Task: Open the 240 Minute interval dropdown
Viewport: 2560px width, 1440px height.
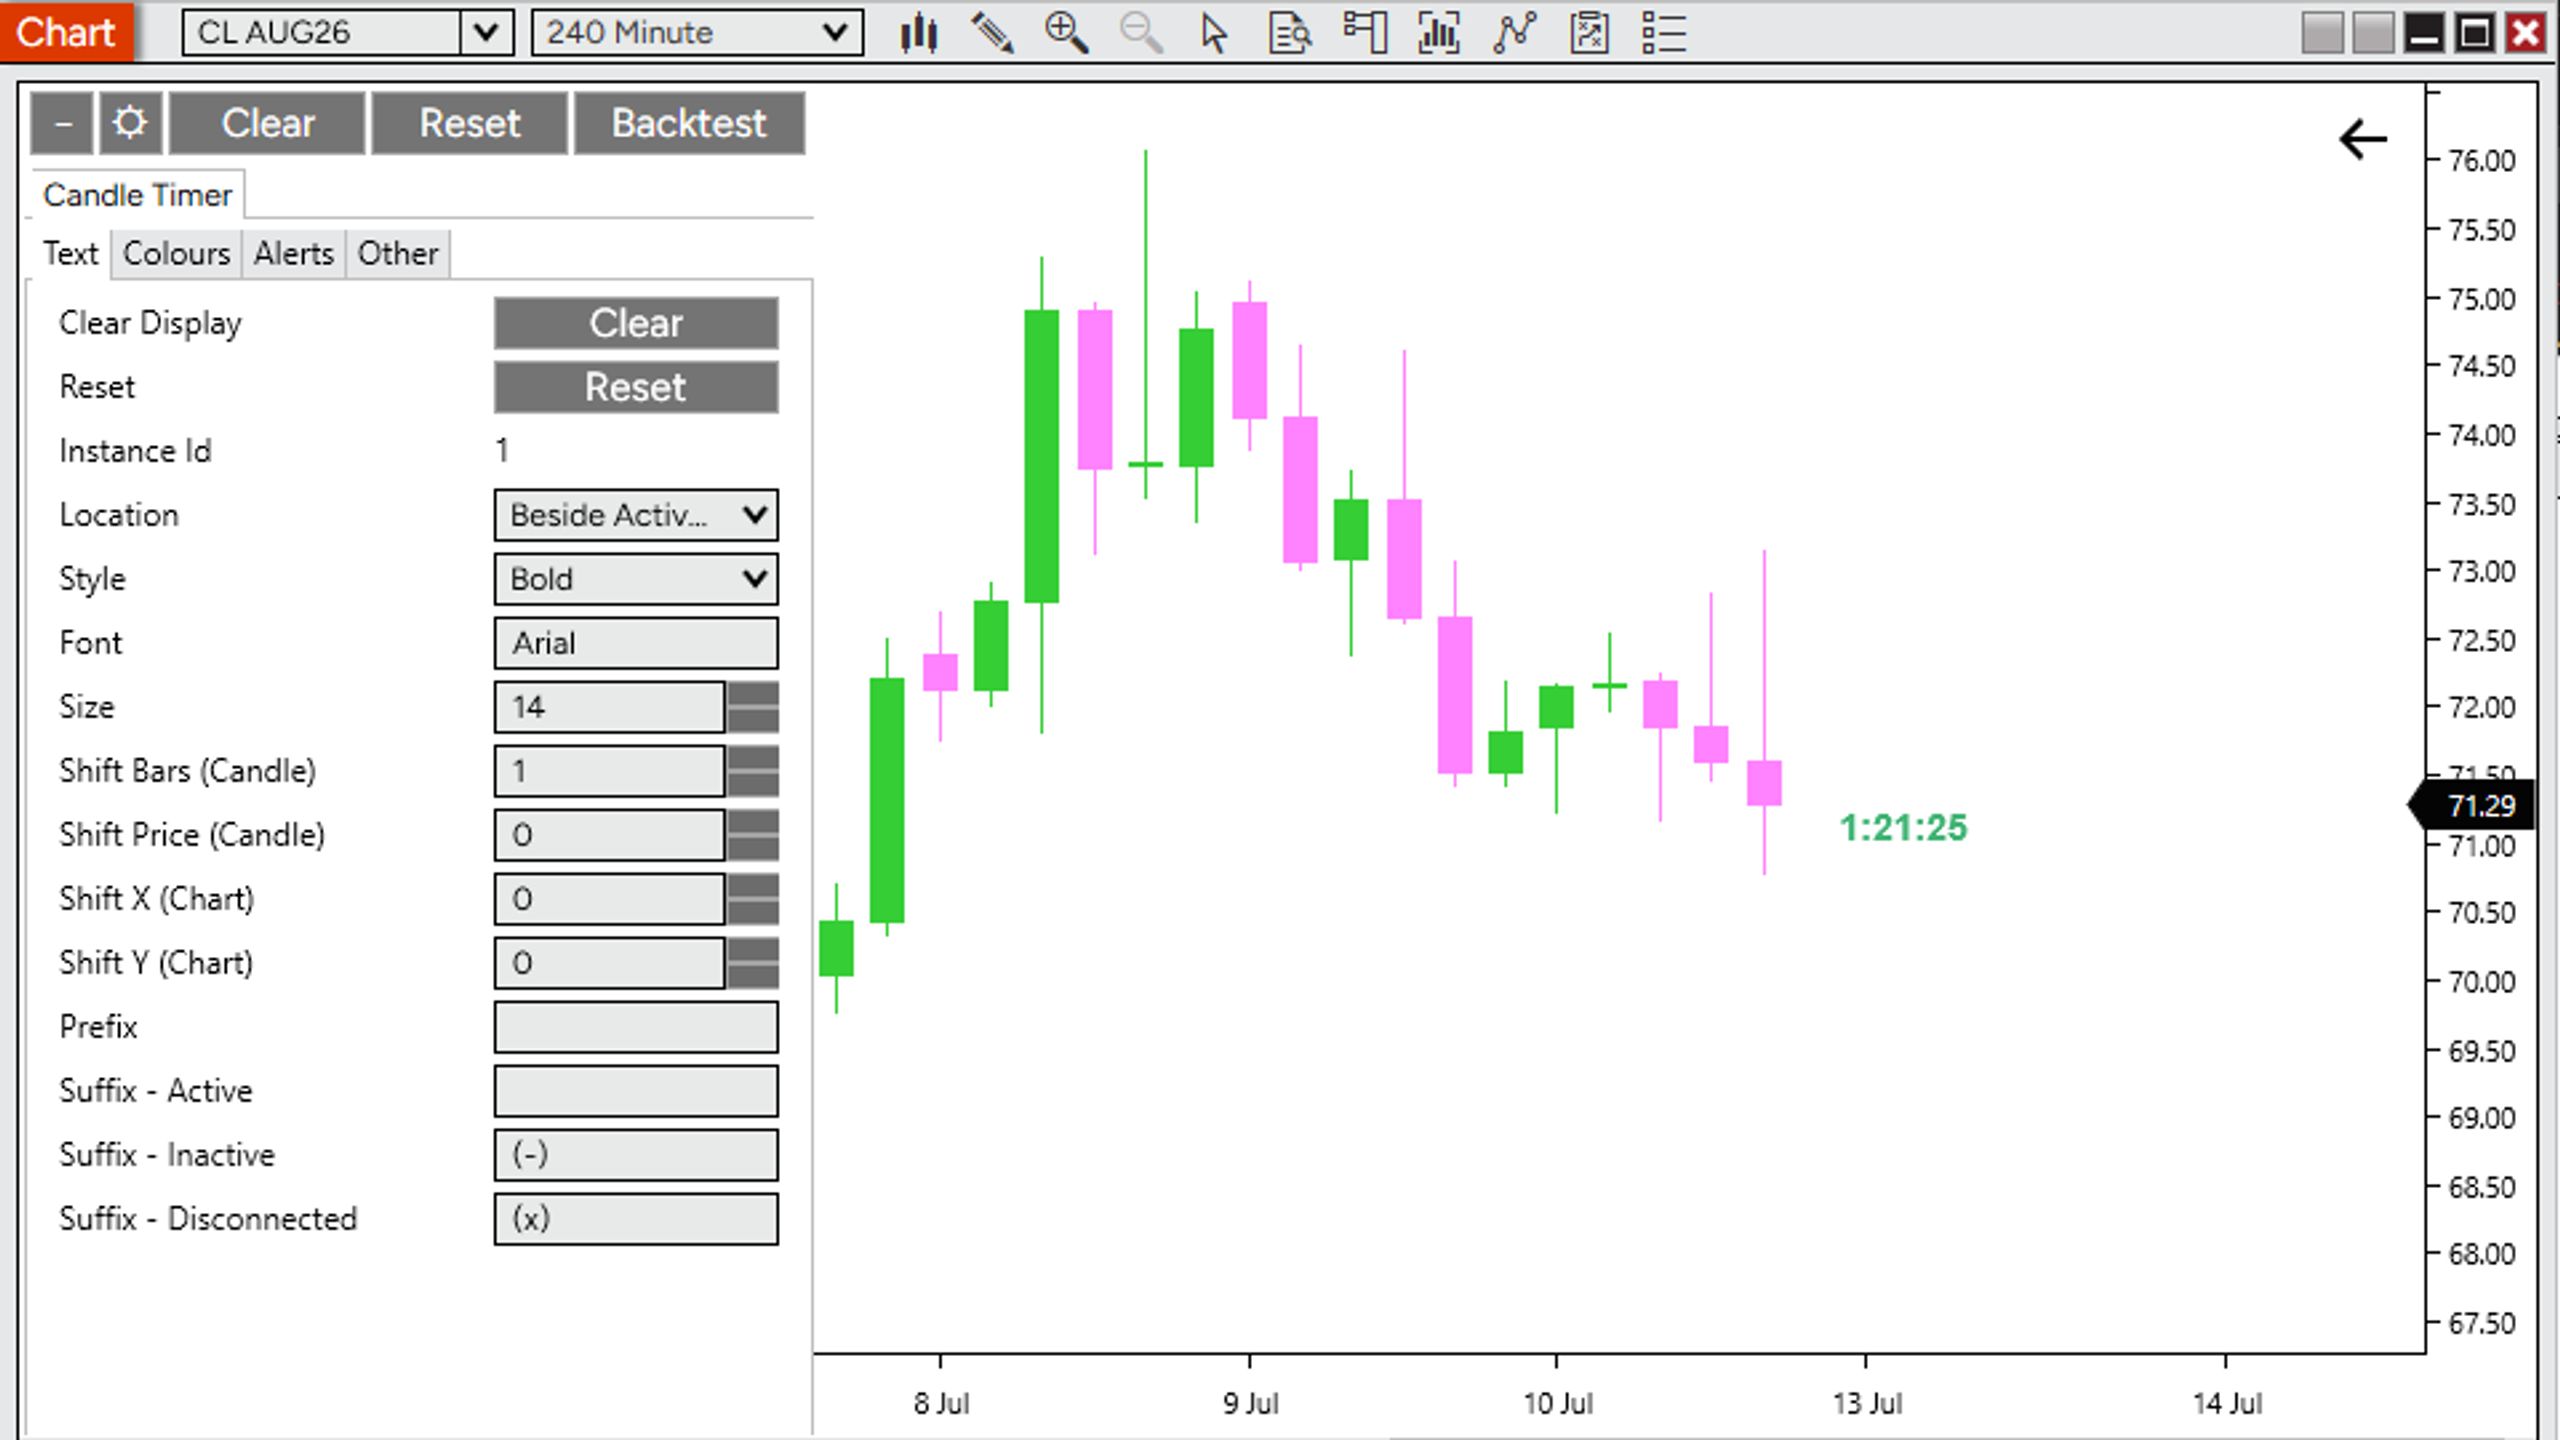Action: coord(697,33)
